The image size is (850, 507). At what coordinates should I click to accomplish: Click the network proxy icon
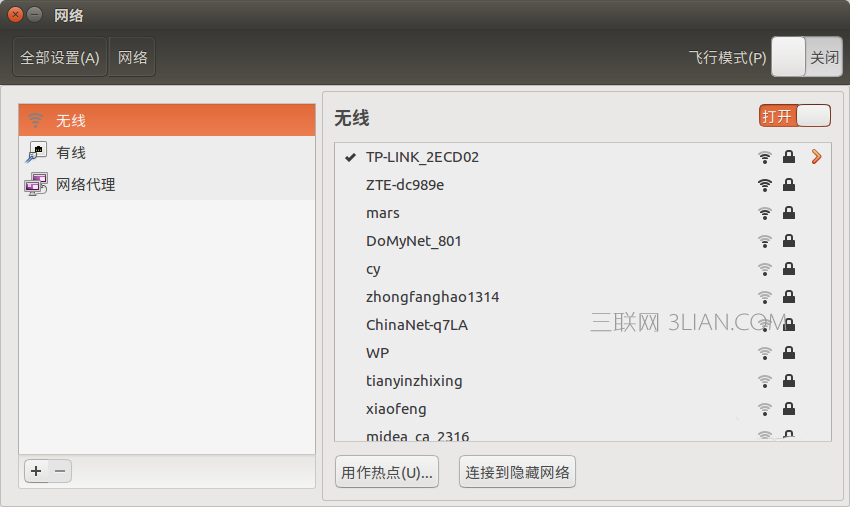(x=36, y=185)
